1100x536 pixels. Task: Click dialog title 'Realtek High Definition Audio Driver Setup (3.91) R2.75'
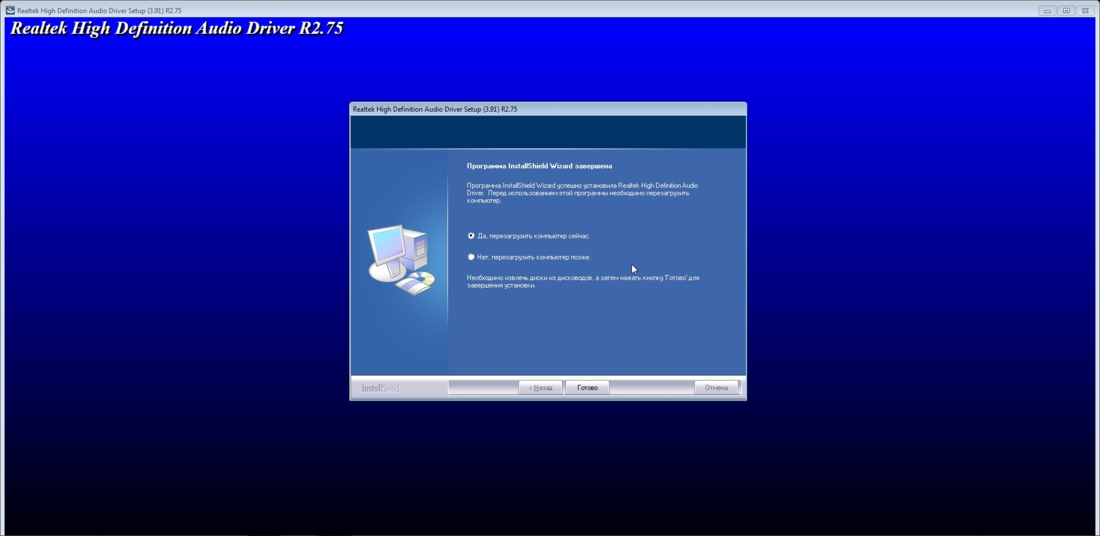(435, 109)
